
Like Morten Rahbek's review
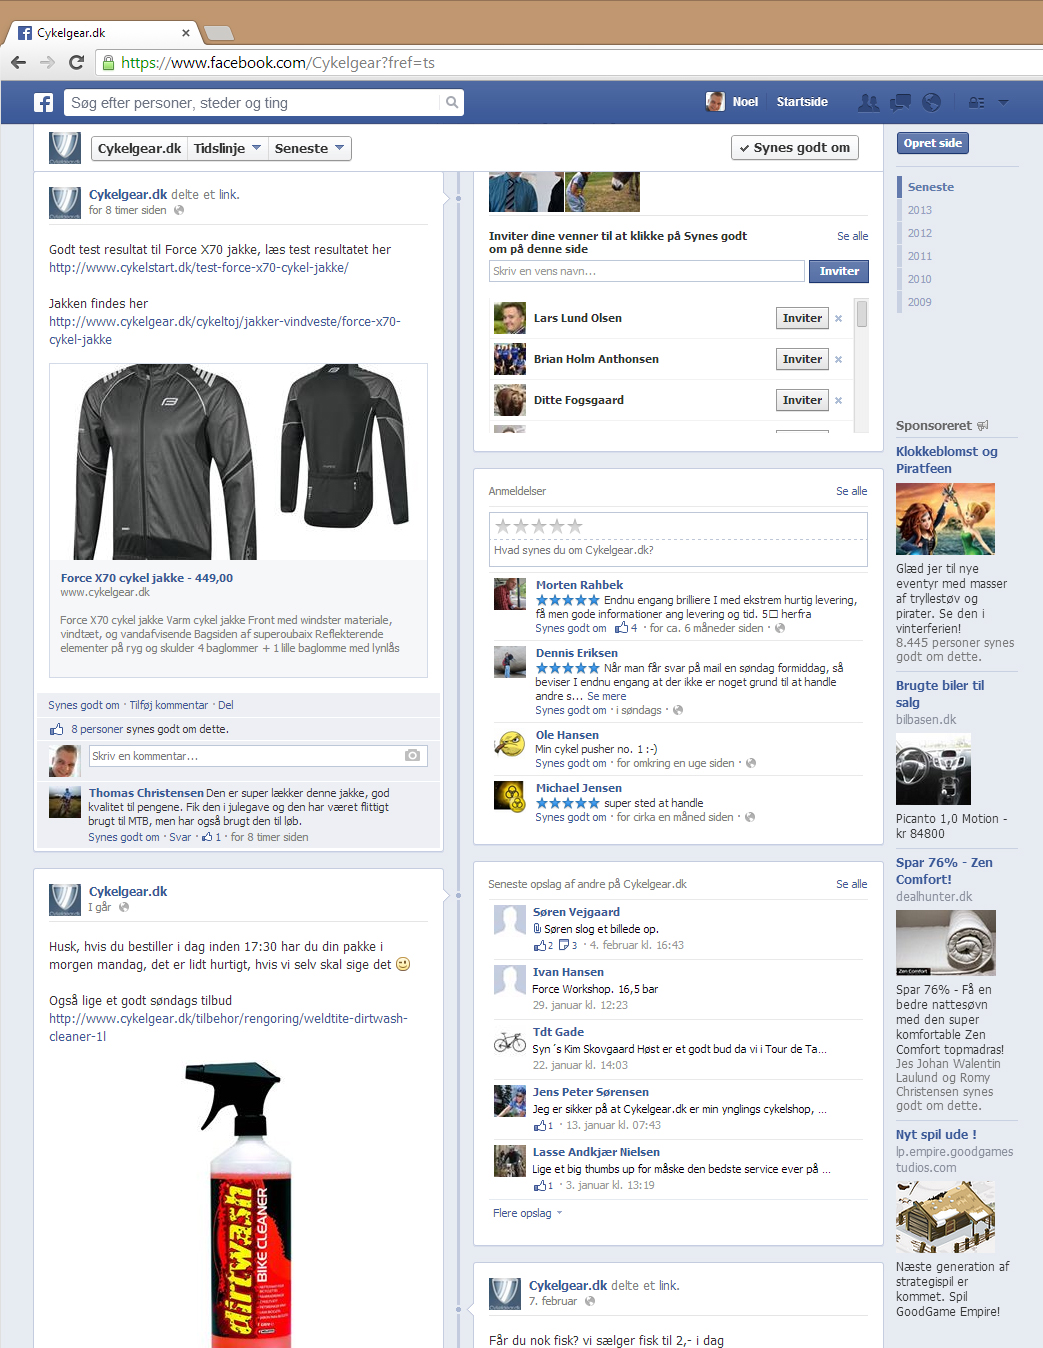coord(570,628)
